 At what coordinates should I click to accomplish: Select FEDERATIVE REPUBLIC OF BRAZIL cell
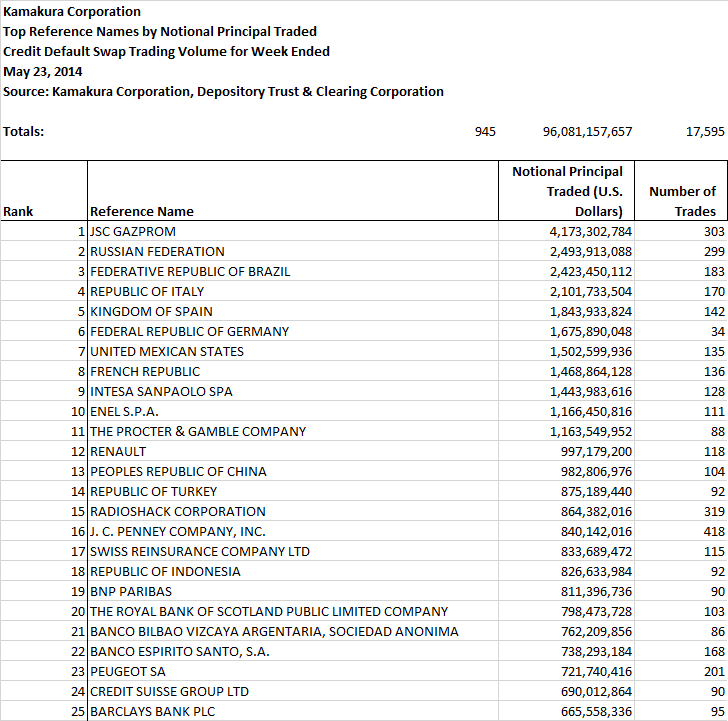(x=293, y=271)
